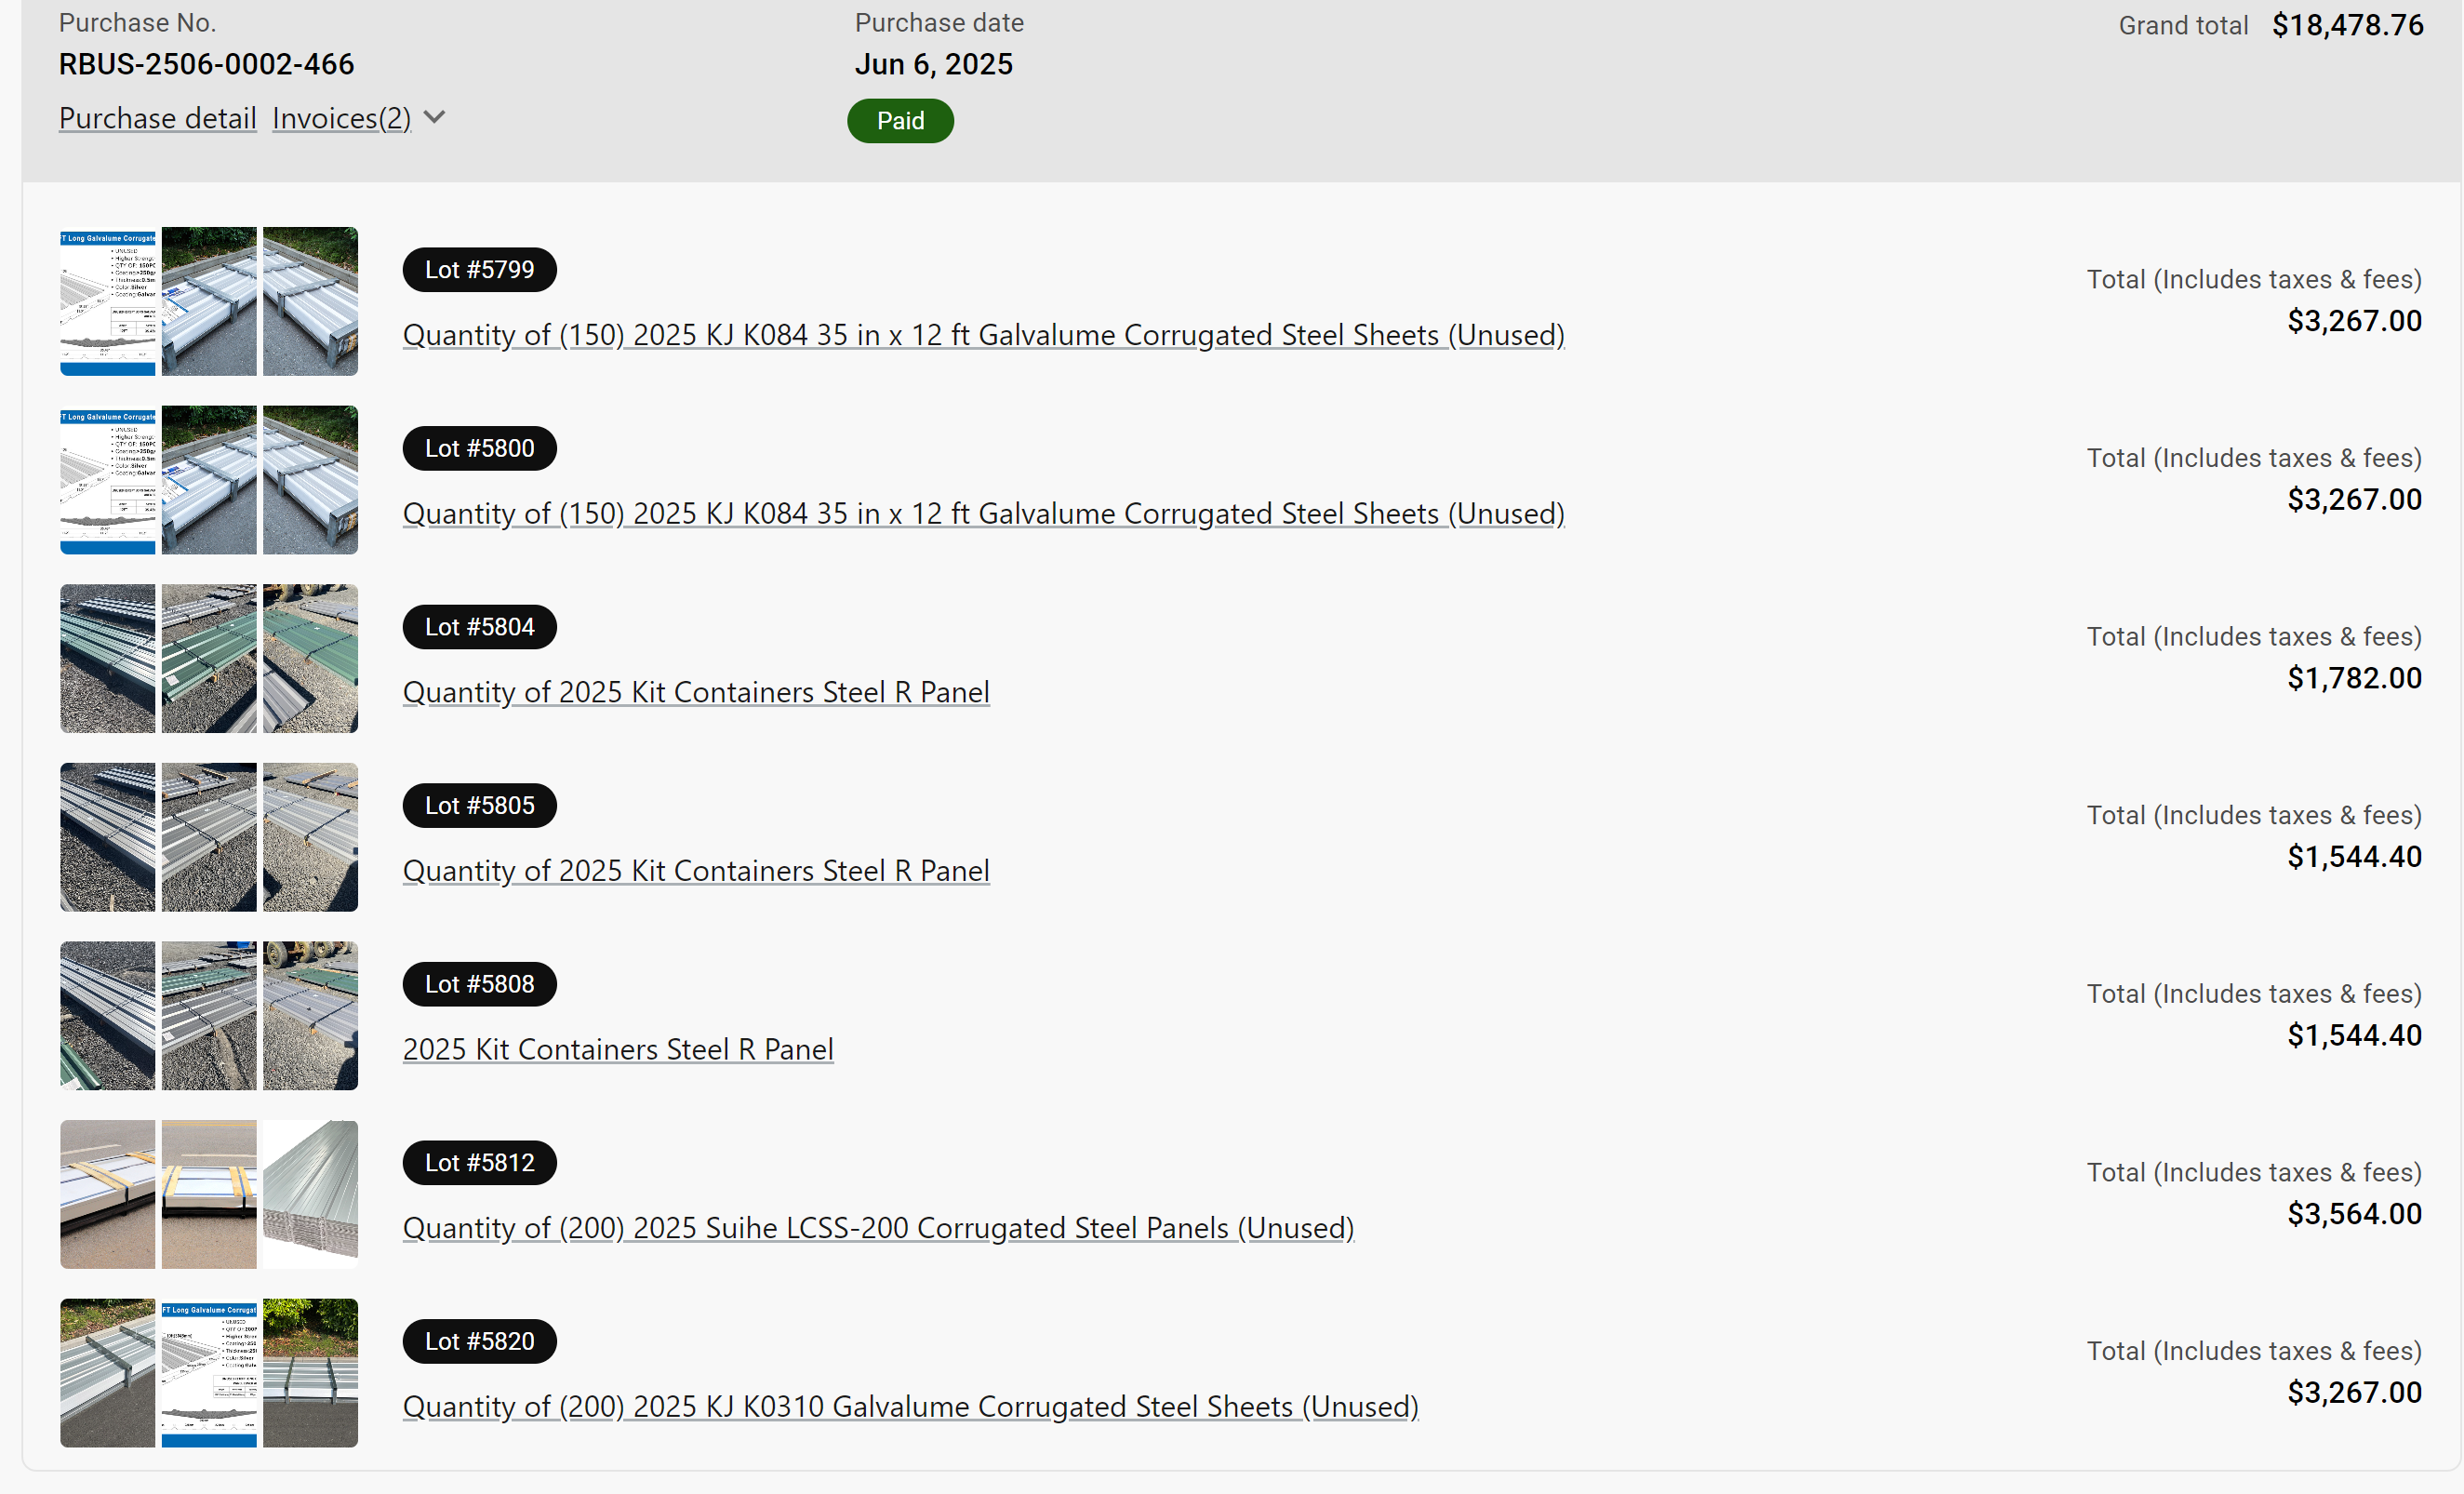Image resolution: width=2464 pixels, height=1494 pixels.
Task: Select the Lot #5799 badge
Action: click(479, 270)
